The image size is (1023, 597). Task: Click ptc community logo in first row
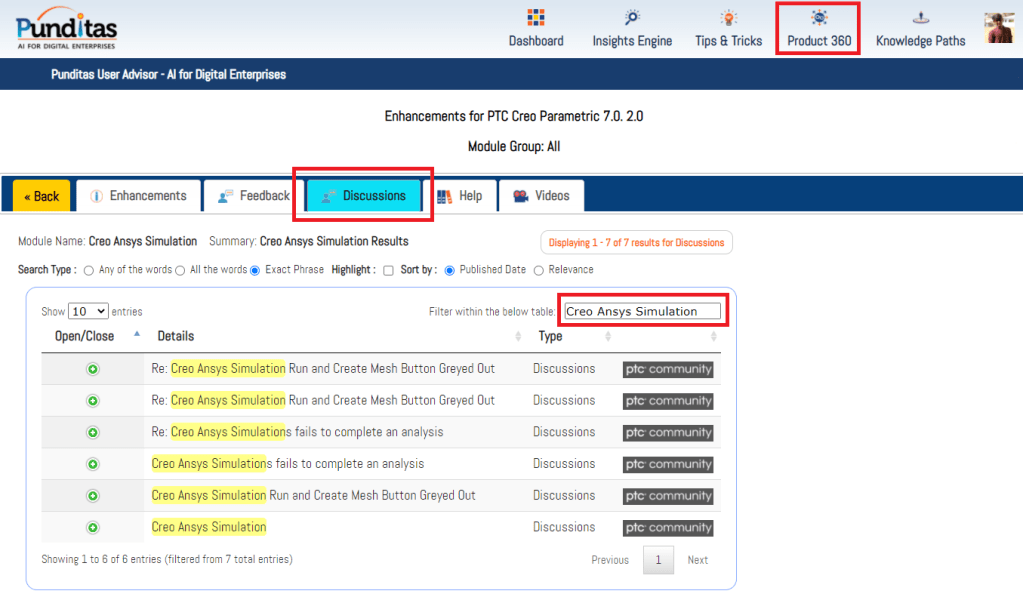point(667,369)
